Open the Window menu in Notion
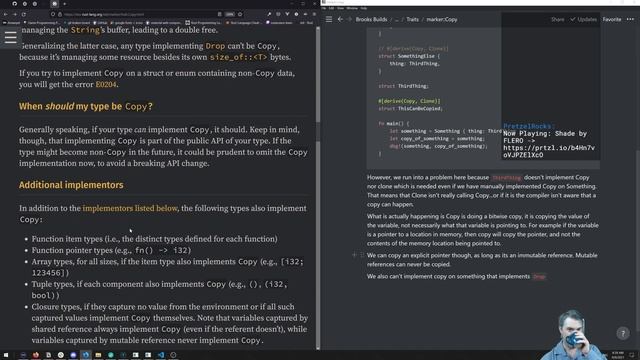Screen dimensions: 640x360 point(352,8)
